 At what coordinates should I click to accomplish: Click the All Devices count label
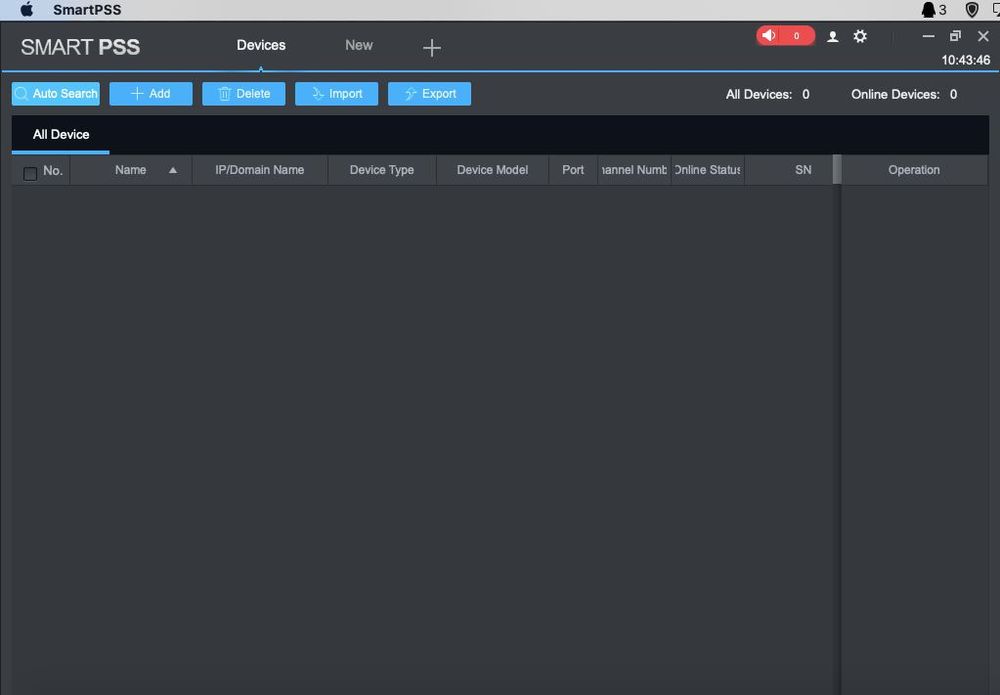pyautogui.click(x=768, y=94)
